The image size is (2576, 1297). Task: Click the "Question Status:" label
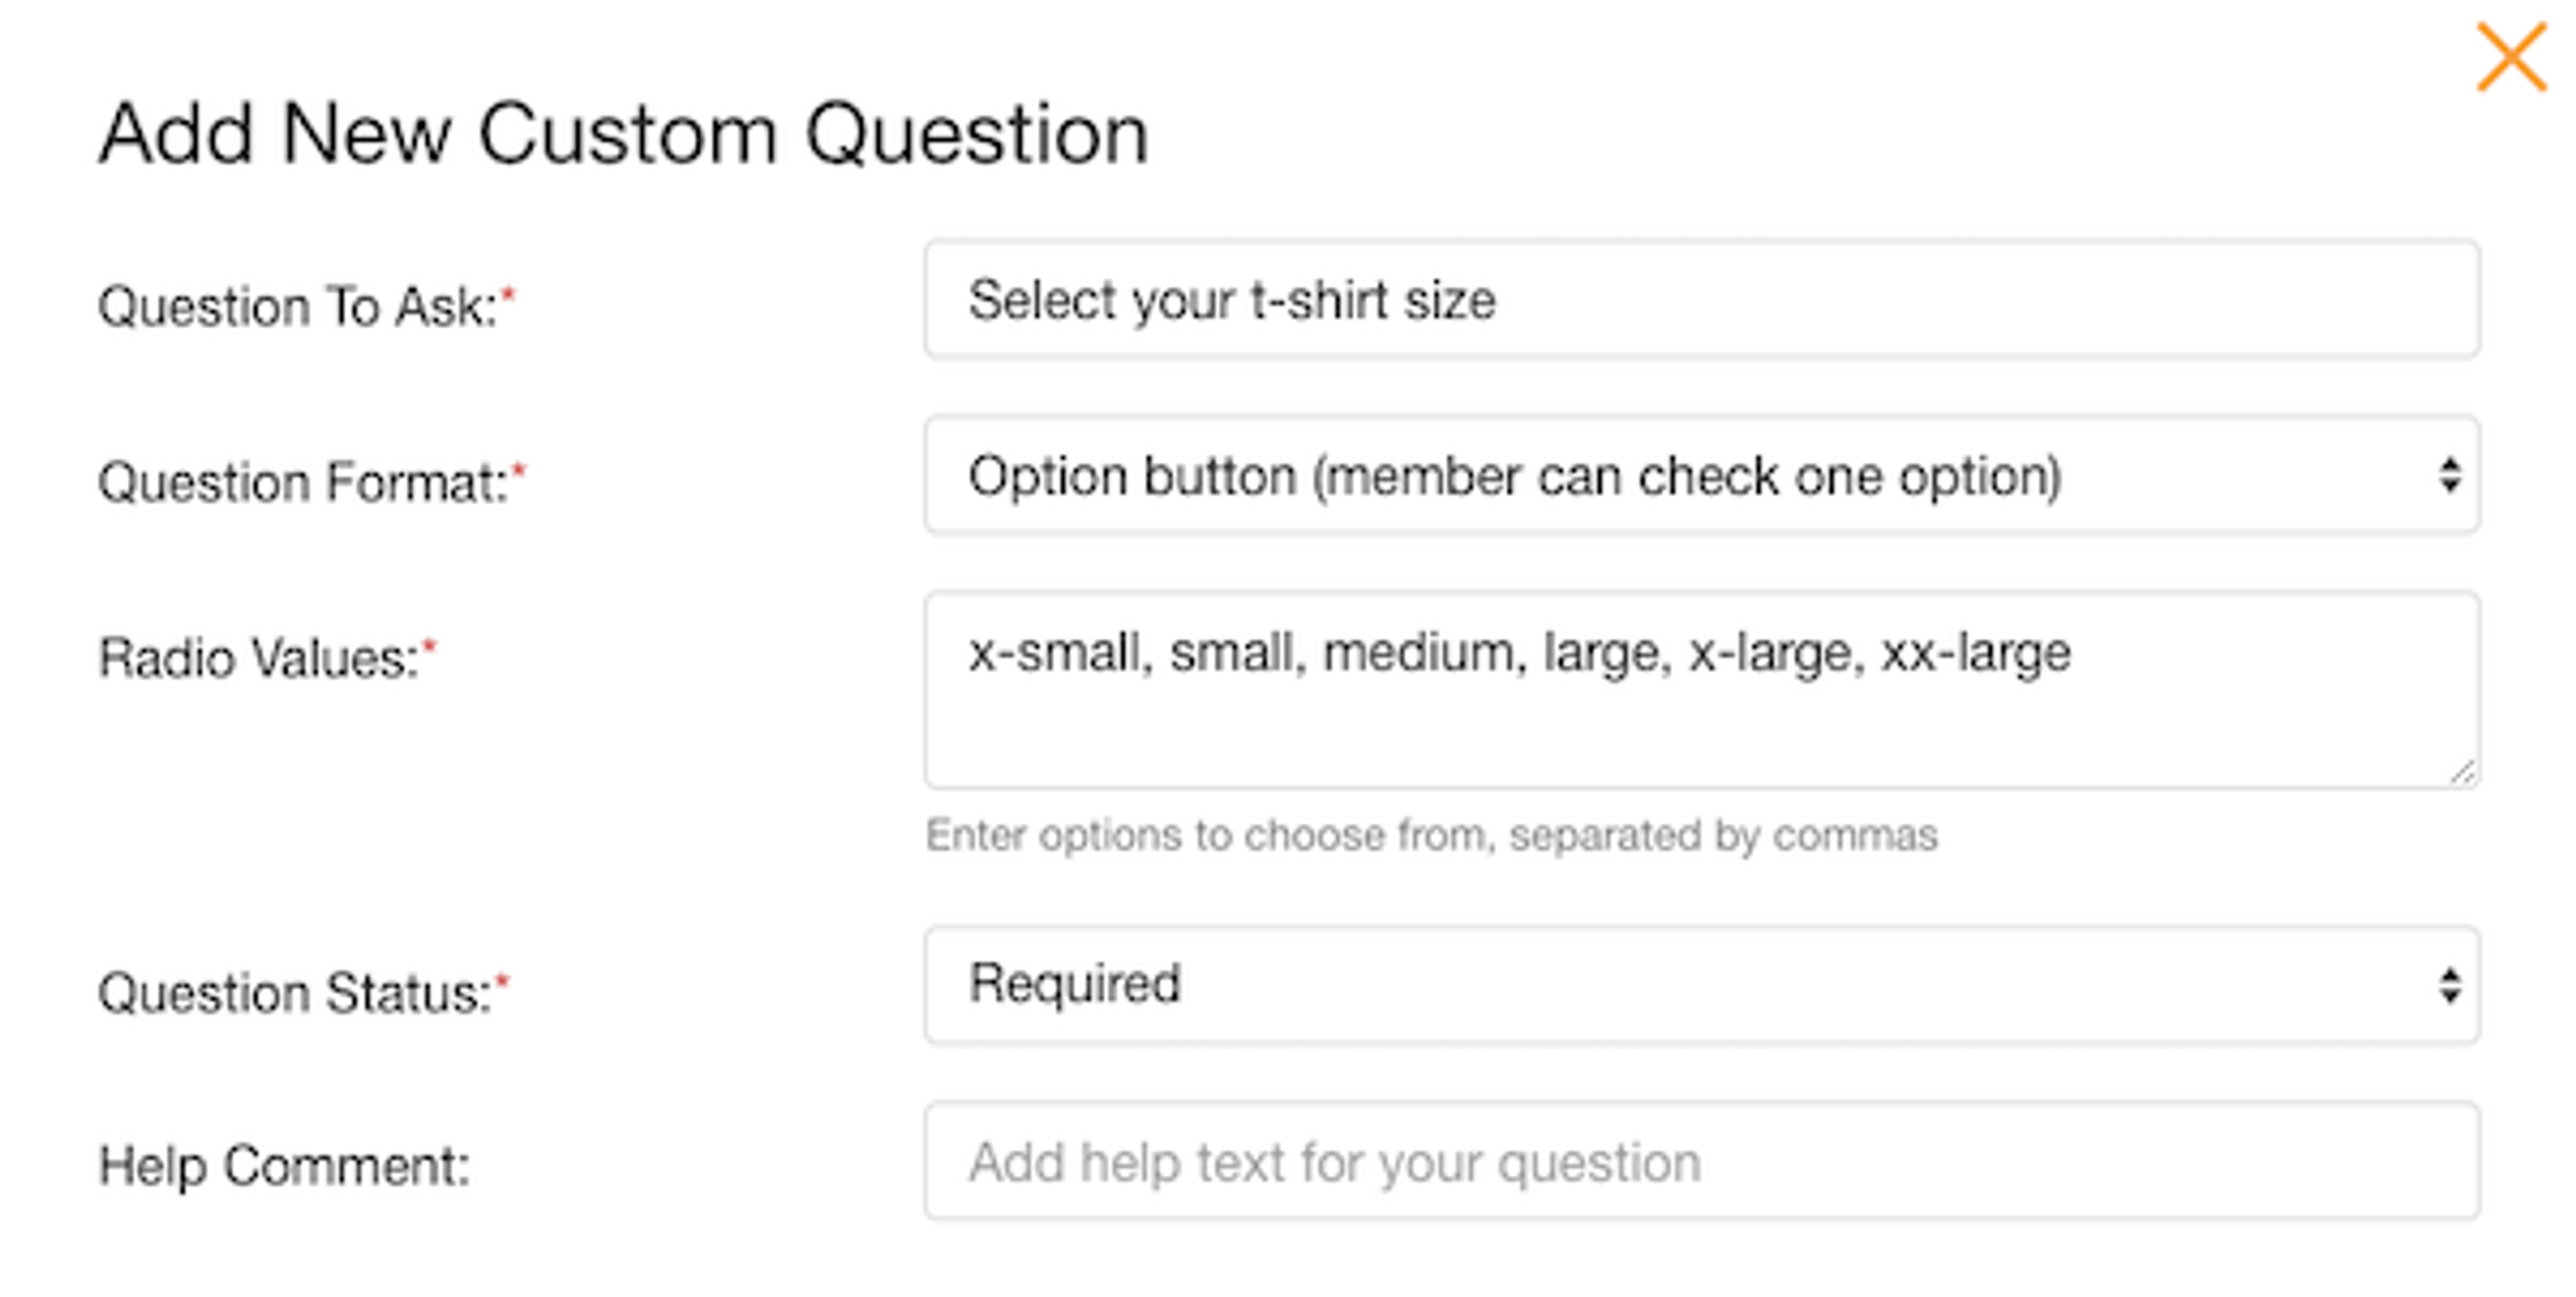point(295,994)
